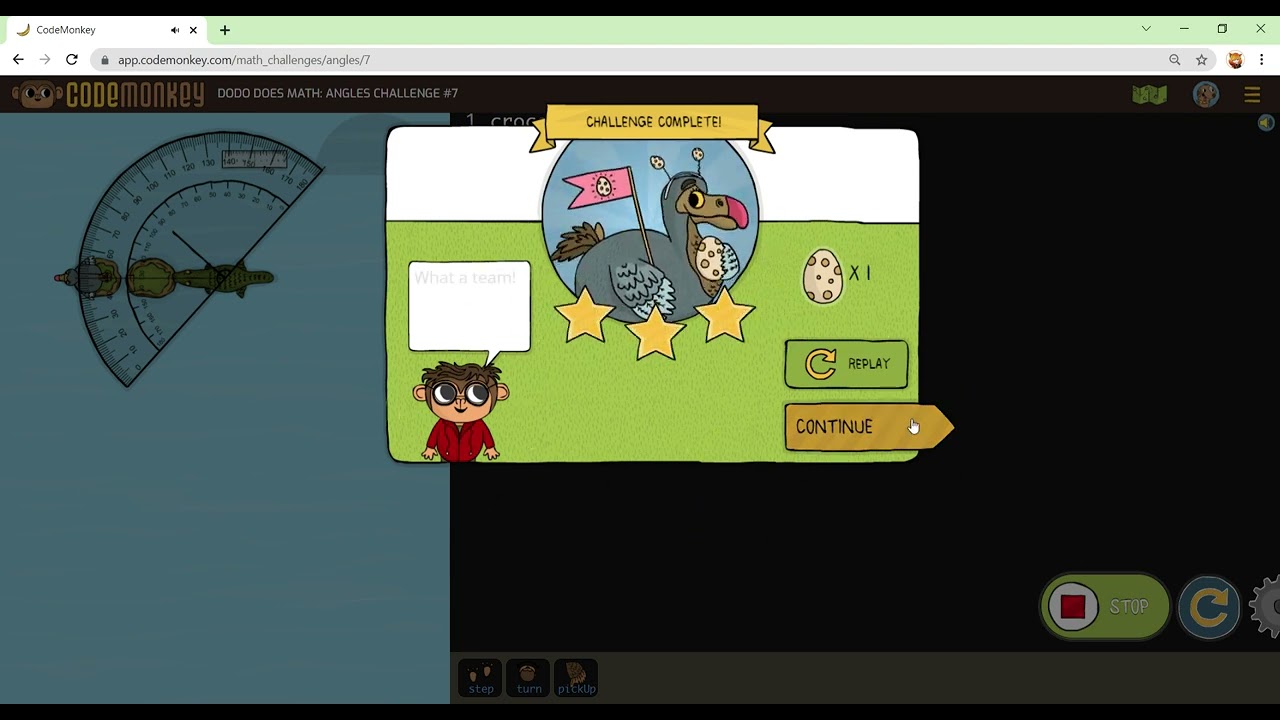This screenshot has width=1280, height=720.
Task: Open the CodeMonkey hamburger menu
Action: (x=1252, y=95)
